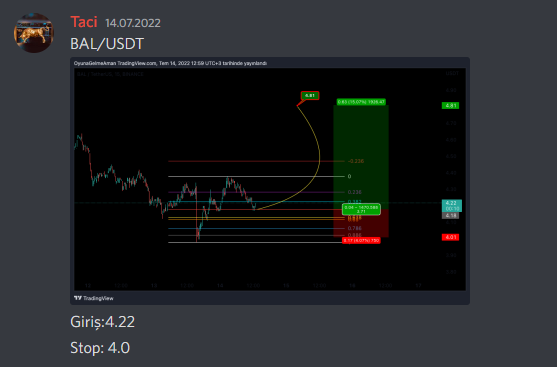Open the Taci username profile

84,22
